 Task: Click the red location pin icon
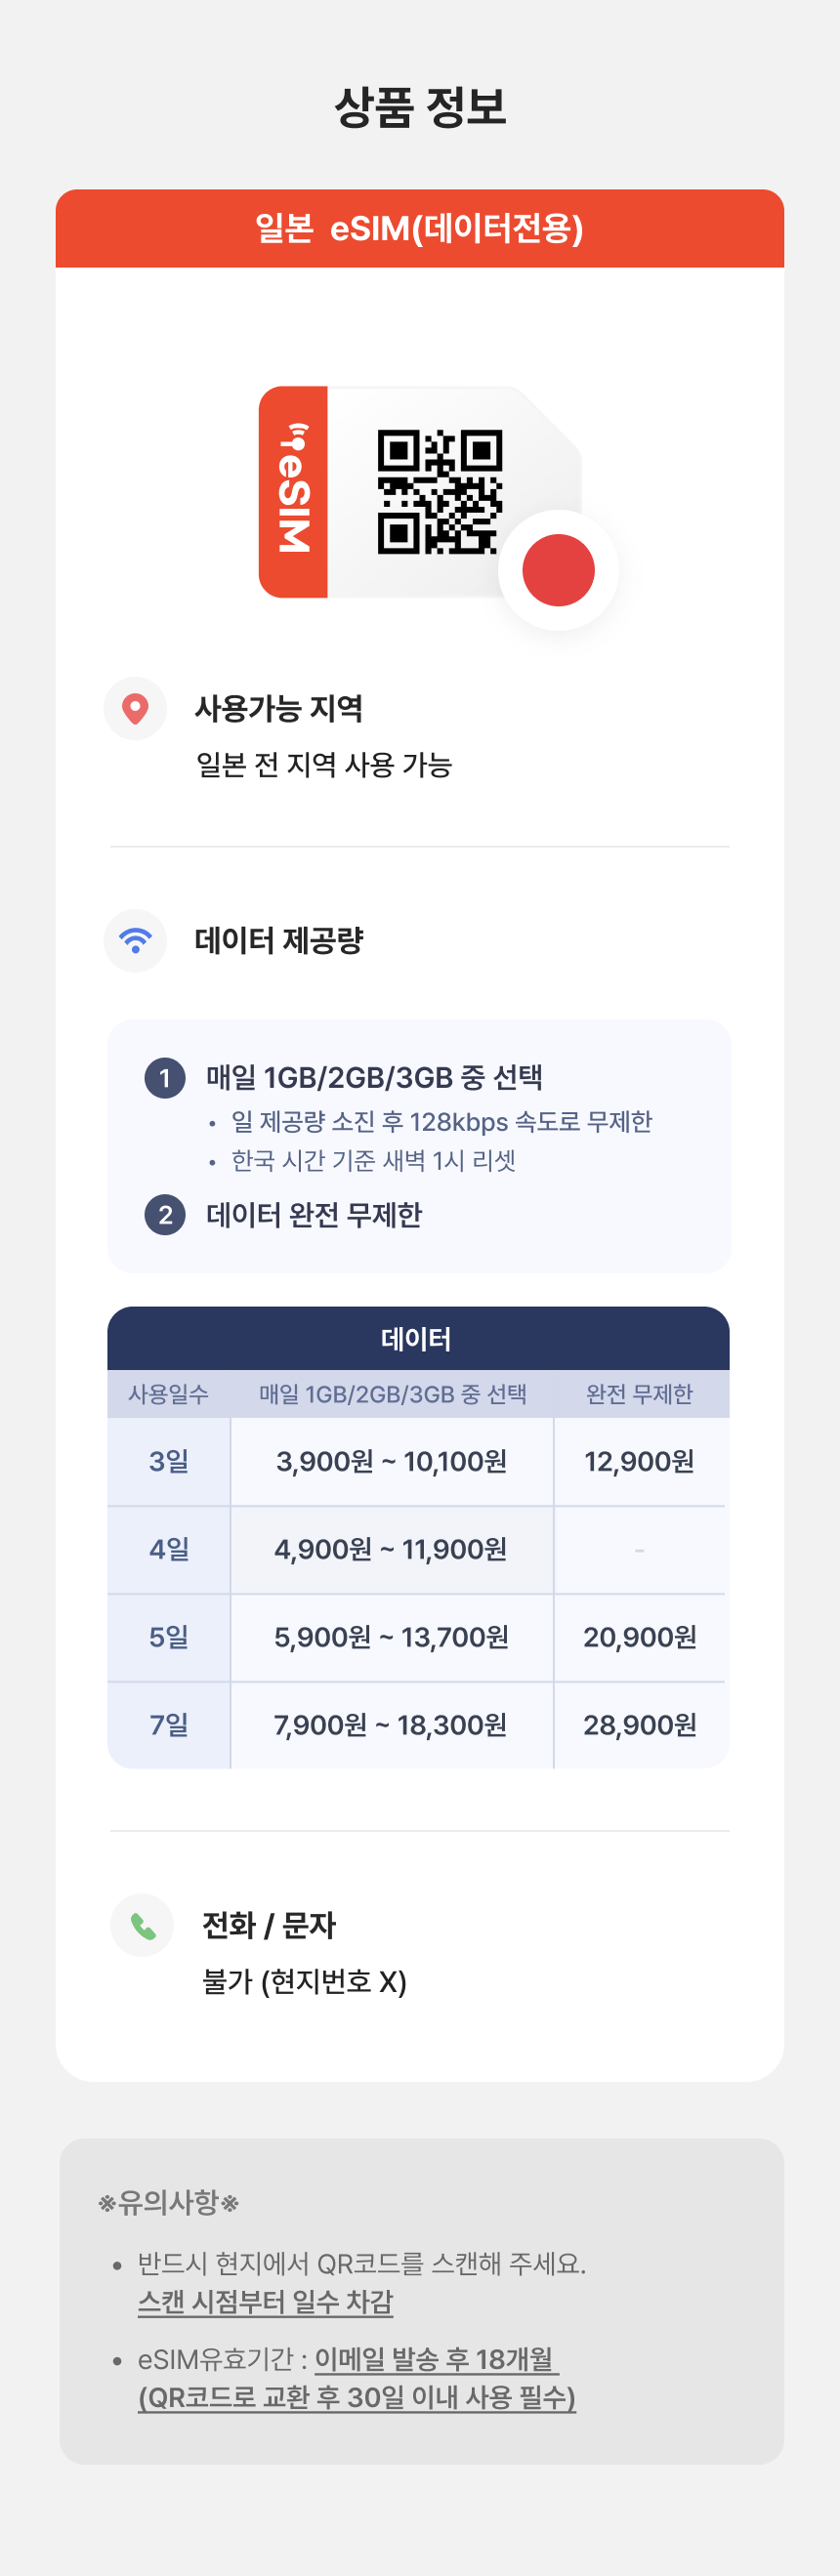click(x=135, y=709)
